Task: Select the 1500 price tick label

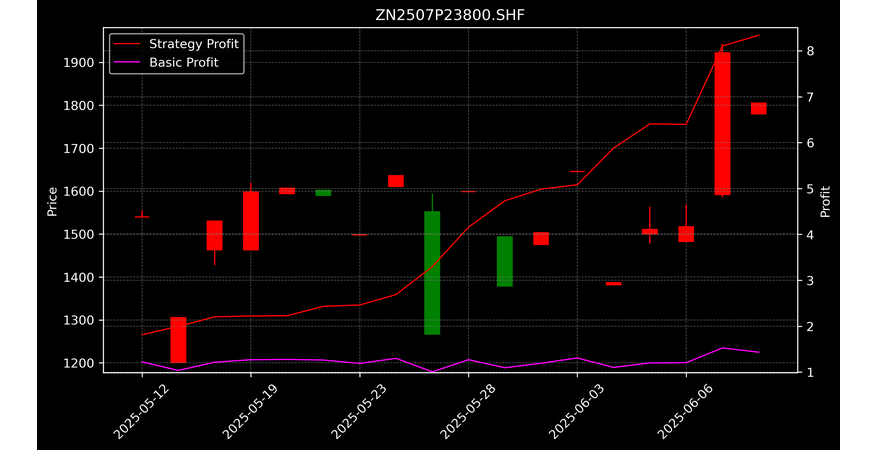Action: click(80, 235)
